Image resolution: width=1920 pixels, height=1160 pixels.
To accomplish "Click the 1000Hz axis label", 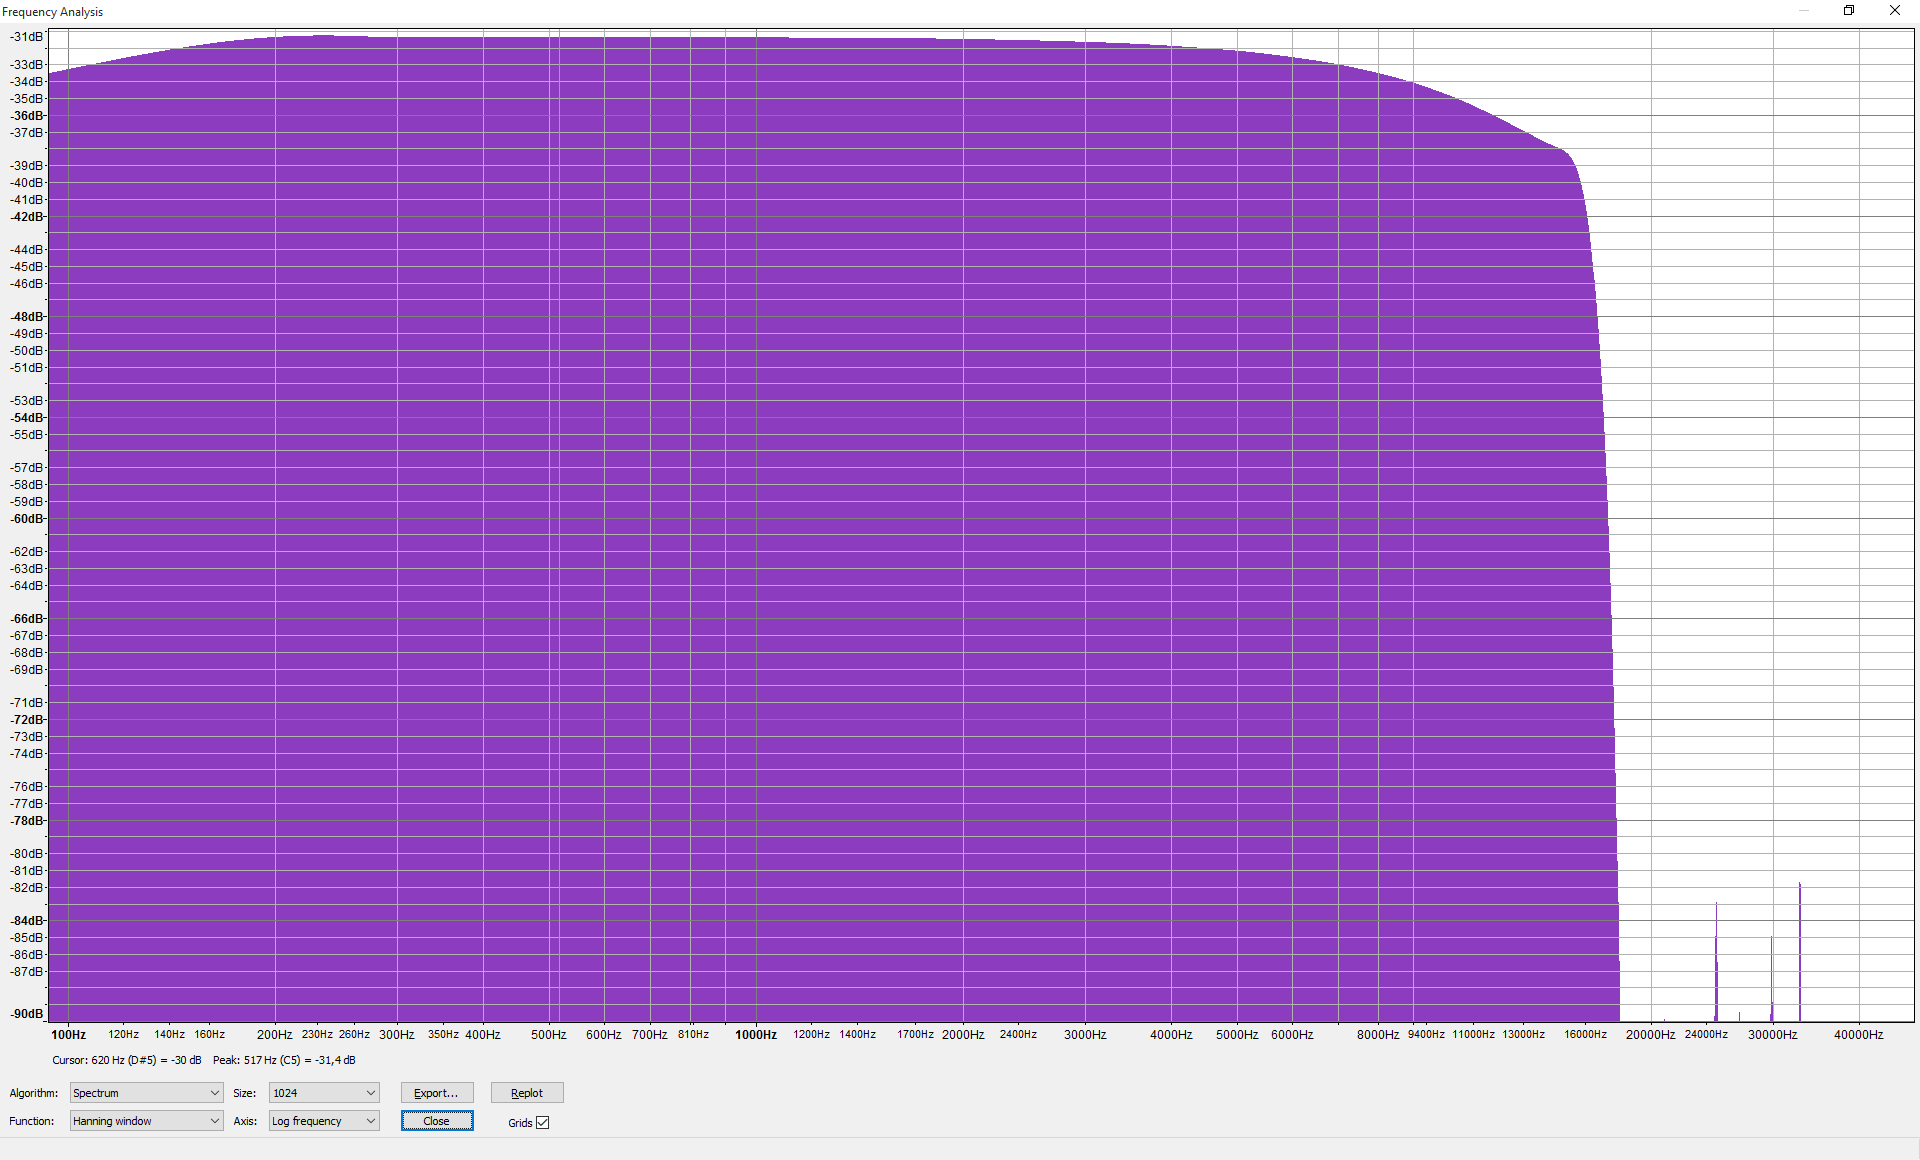I will tap(756, 1035).
